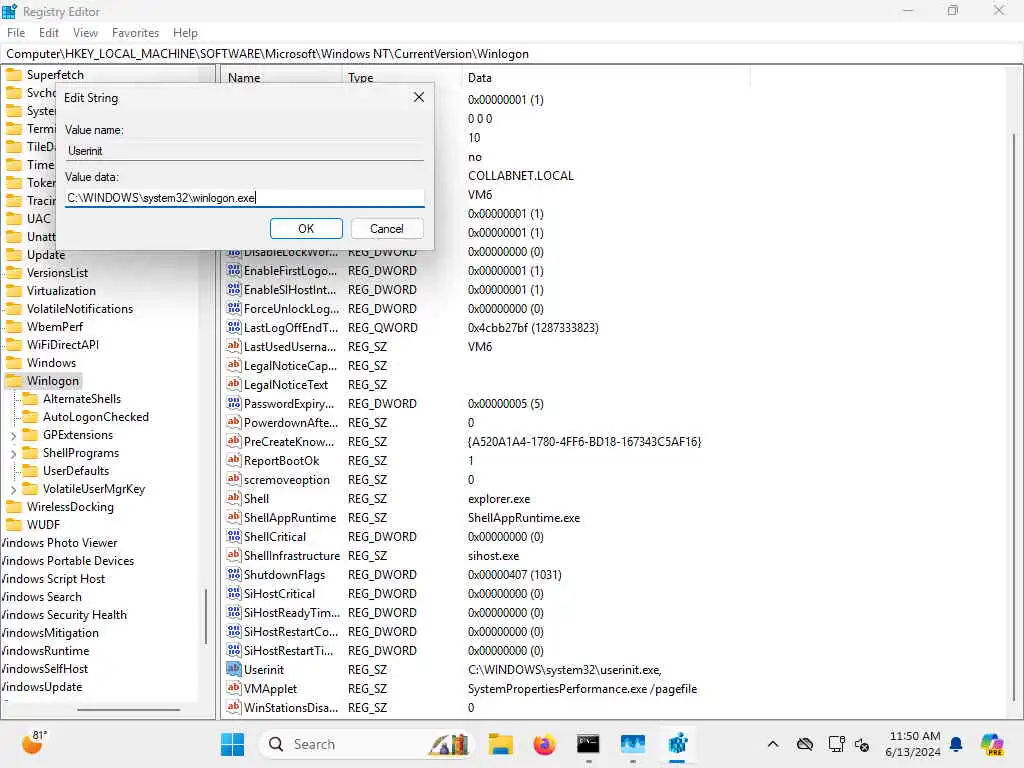Select the Windows Photo Viewer tree item

(x=59, y=543)
